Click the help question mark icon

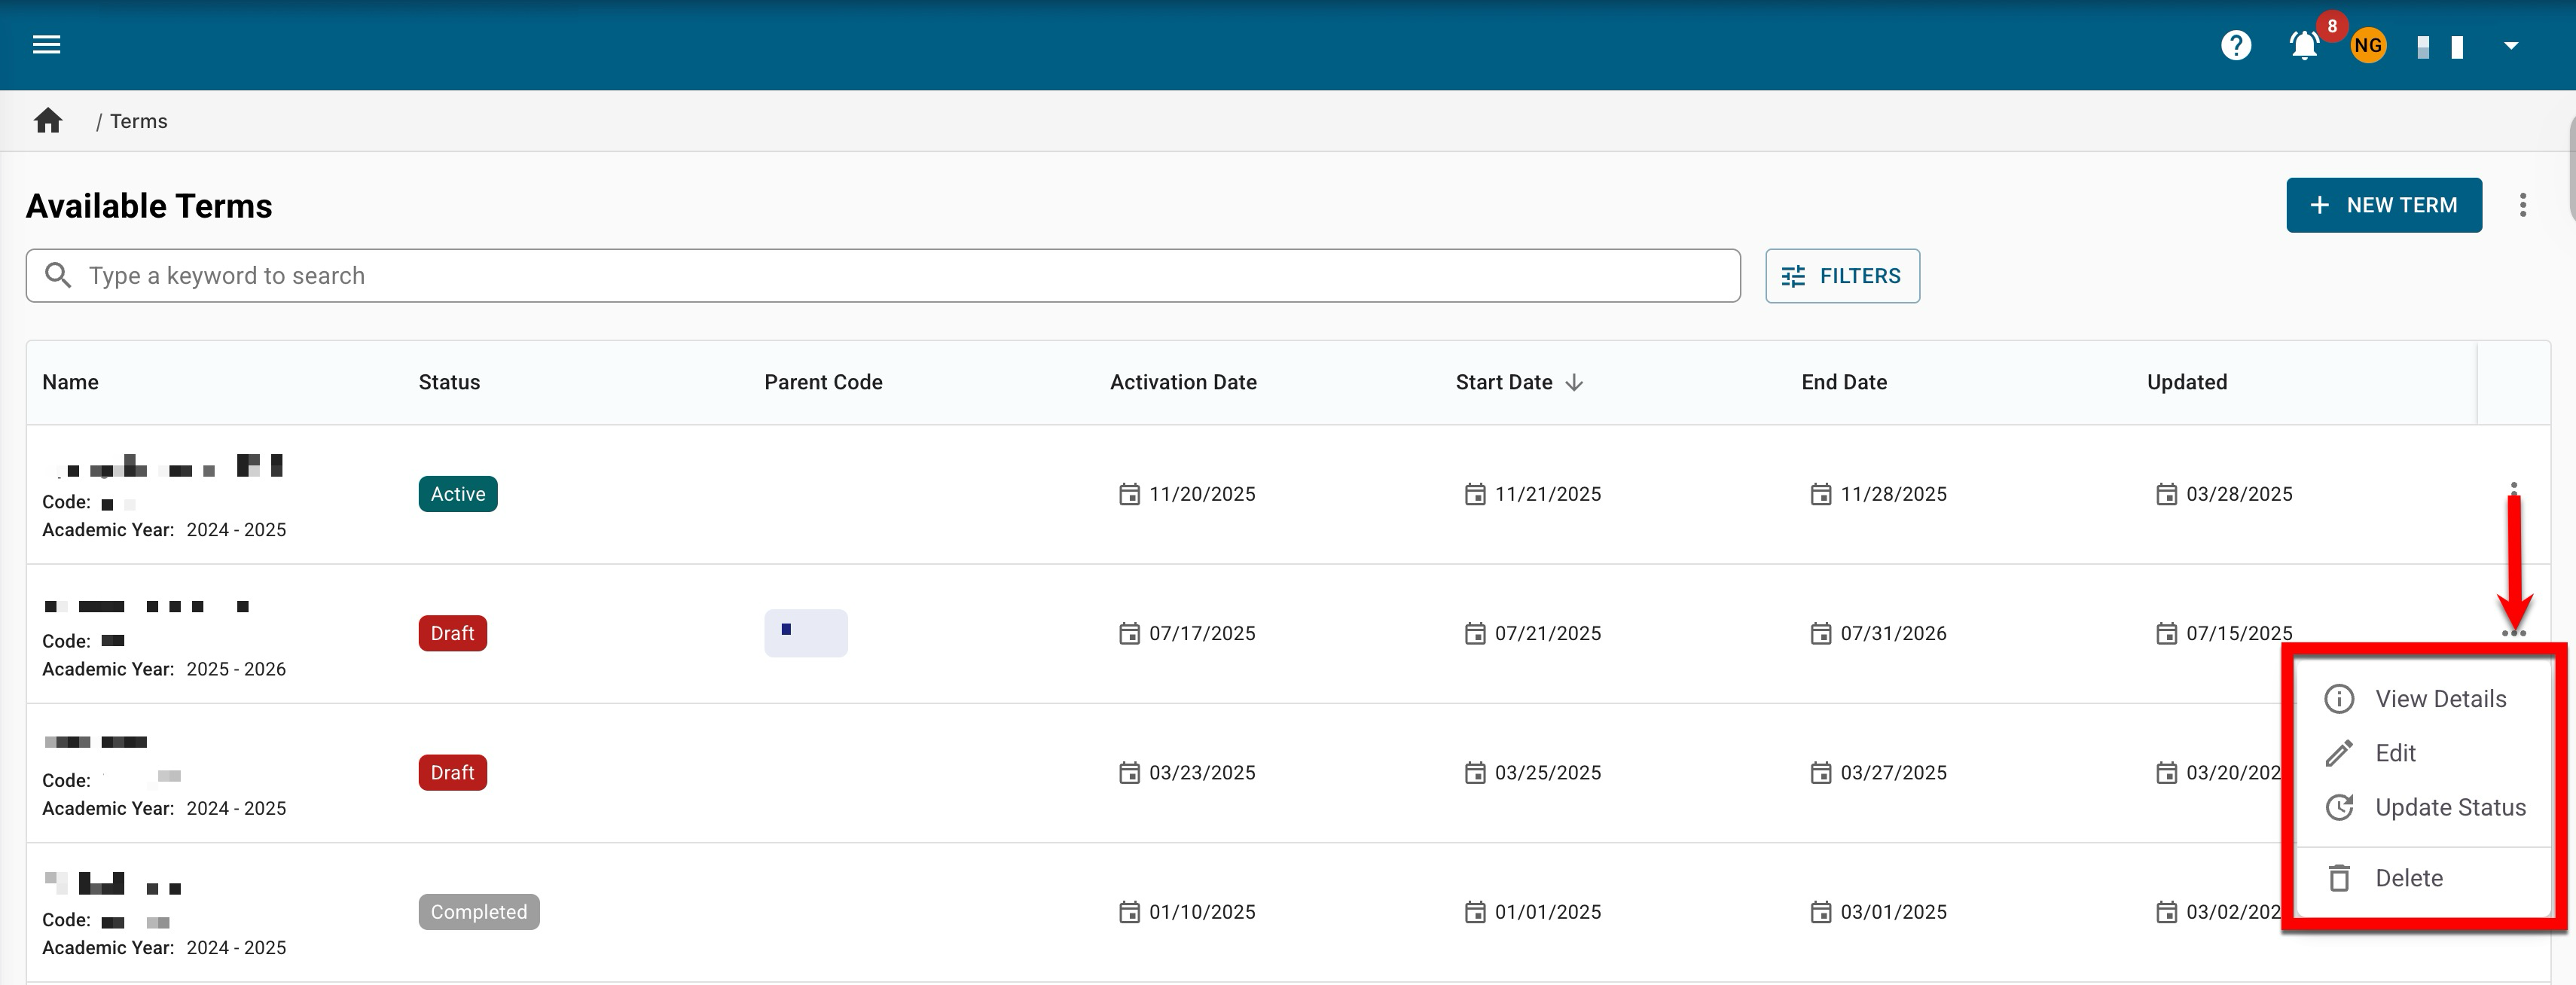(2236, 45)
